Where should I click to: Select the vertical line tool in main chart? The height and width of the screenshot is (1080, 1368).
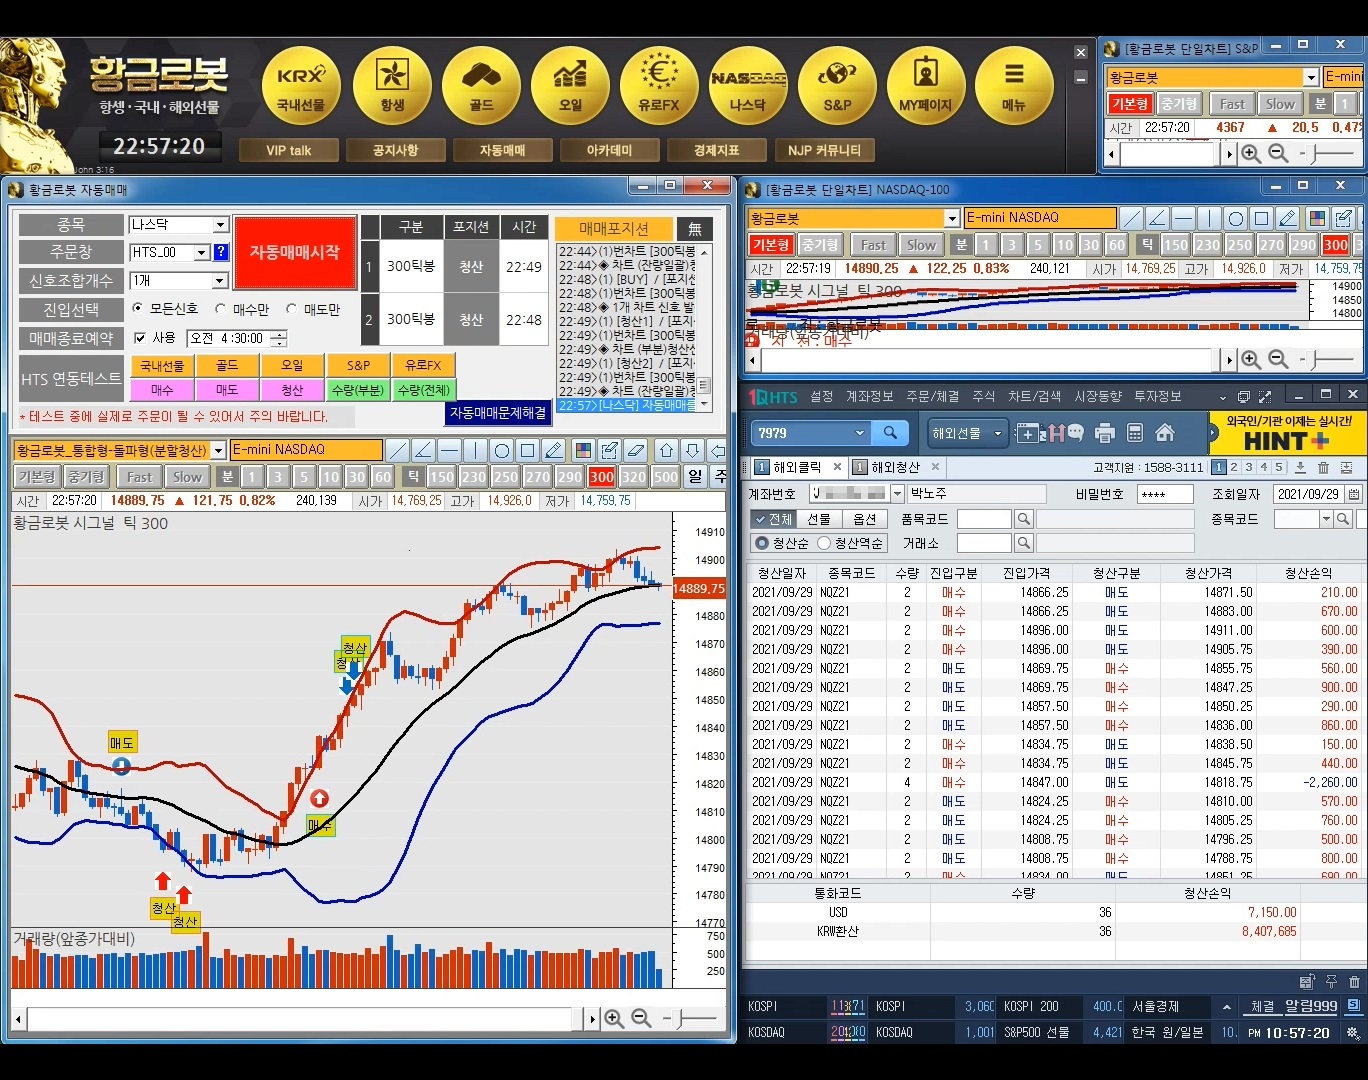(475, 450)
